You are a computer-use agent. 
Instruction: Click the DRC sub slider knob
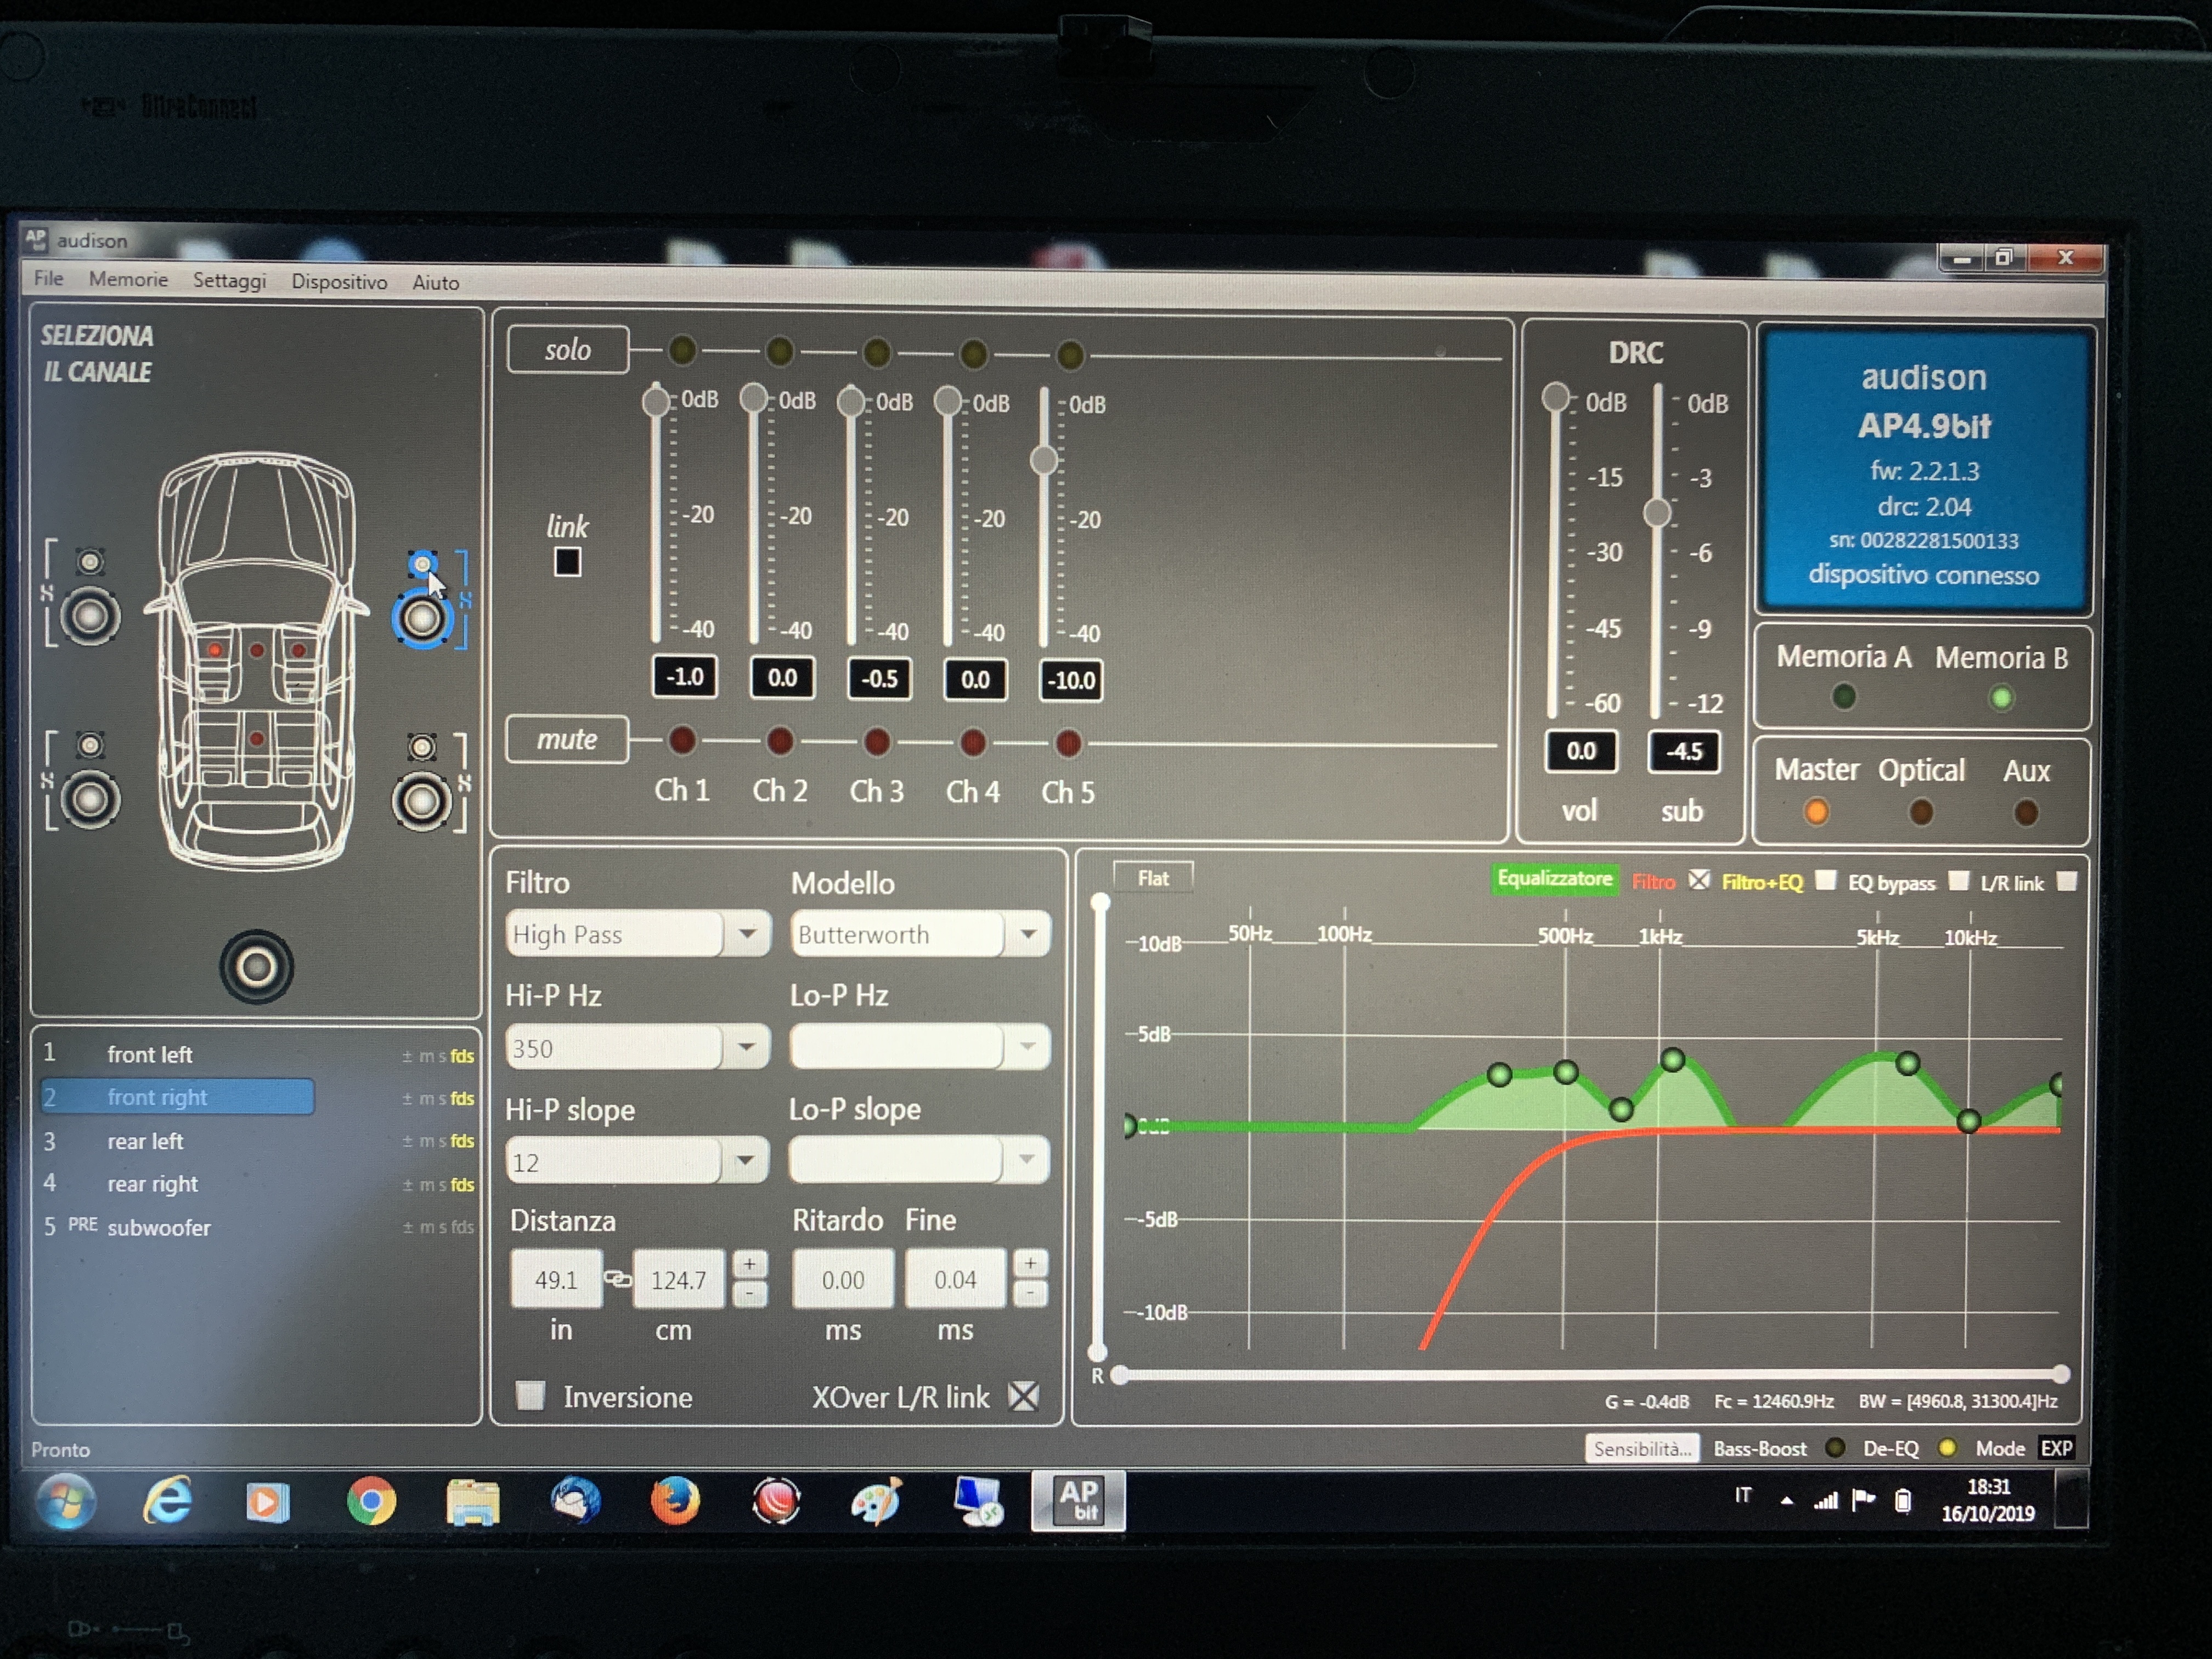1657,512
